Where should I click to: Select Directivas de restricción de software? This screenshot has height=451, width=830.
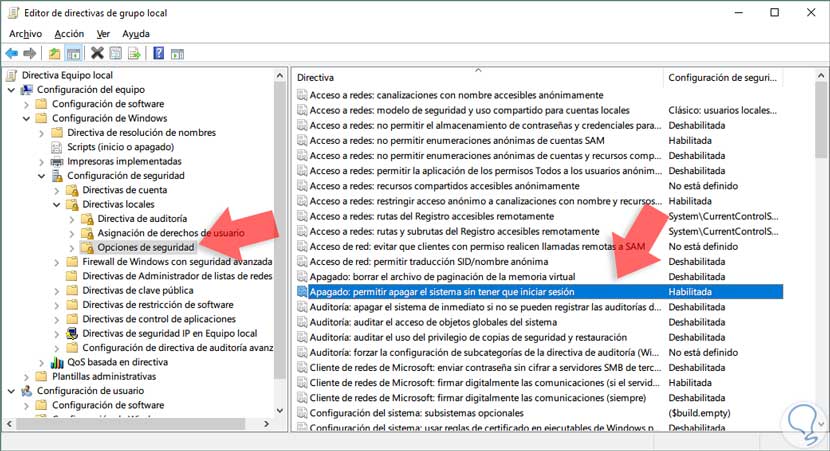[158, 304]
